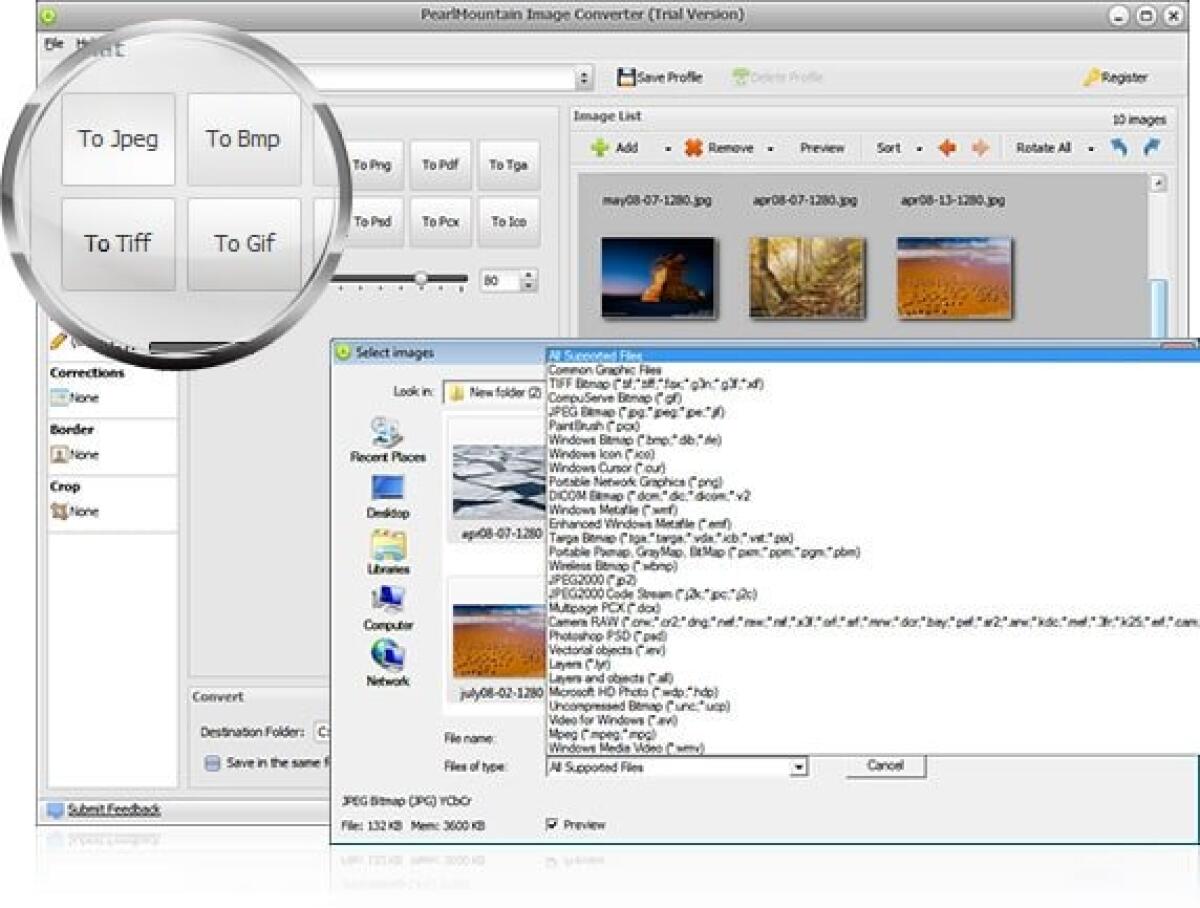Remove selected image with the red Remove icon
The height and width of the screenshot is (908, 1200).
pyautogui.click(x=694, y=147)
